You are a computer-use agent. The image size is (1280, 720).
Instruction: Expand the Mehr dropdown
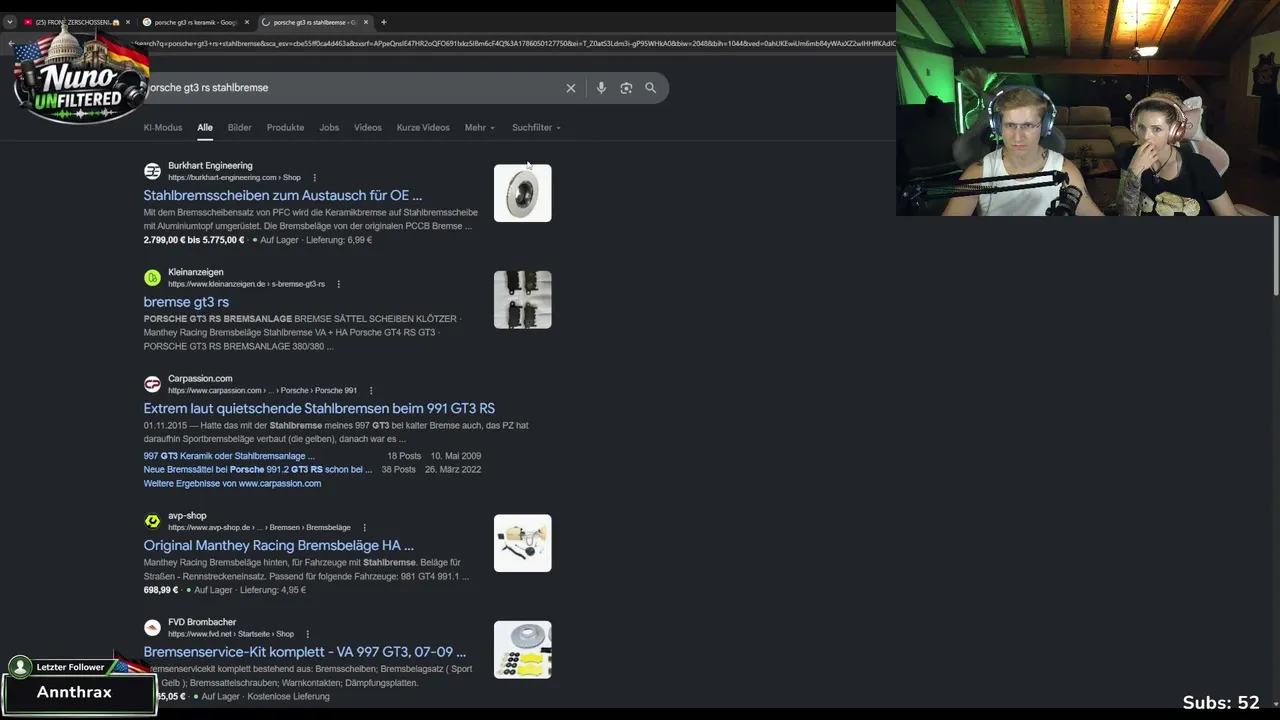[x=480, y=128]
